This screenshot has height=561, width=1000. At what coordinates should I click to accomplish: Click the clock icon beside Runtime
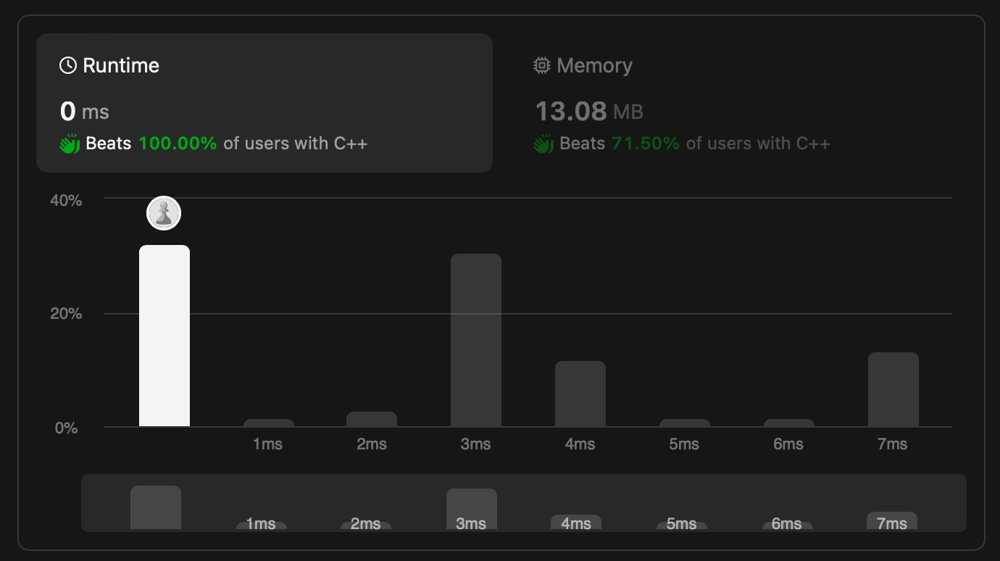coord(68,66)
